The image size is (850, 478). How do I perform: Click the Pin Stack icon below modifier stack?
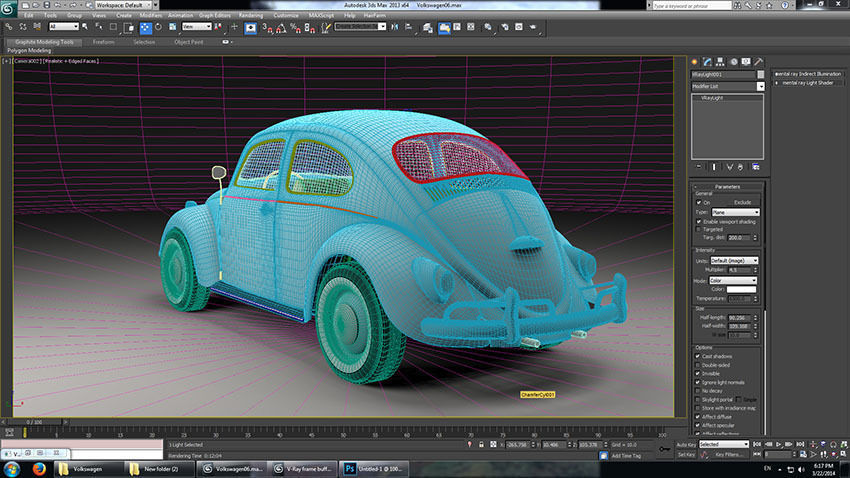699,167
